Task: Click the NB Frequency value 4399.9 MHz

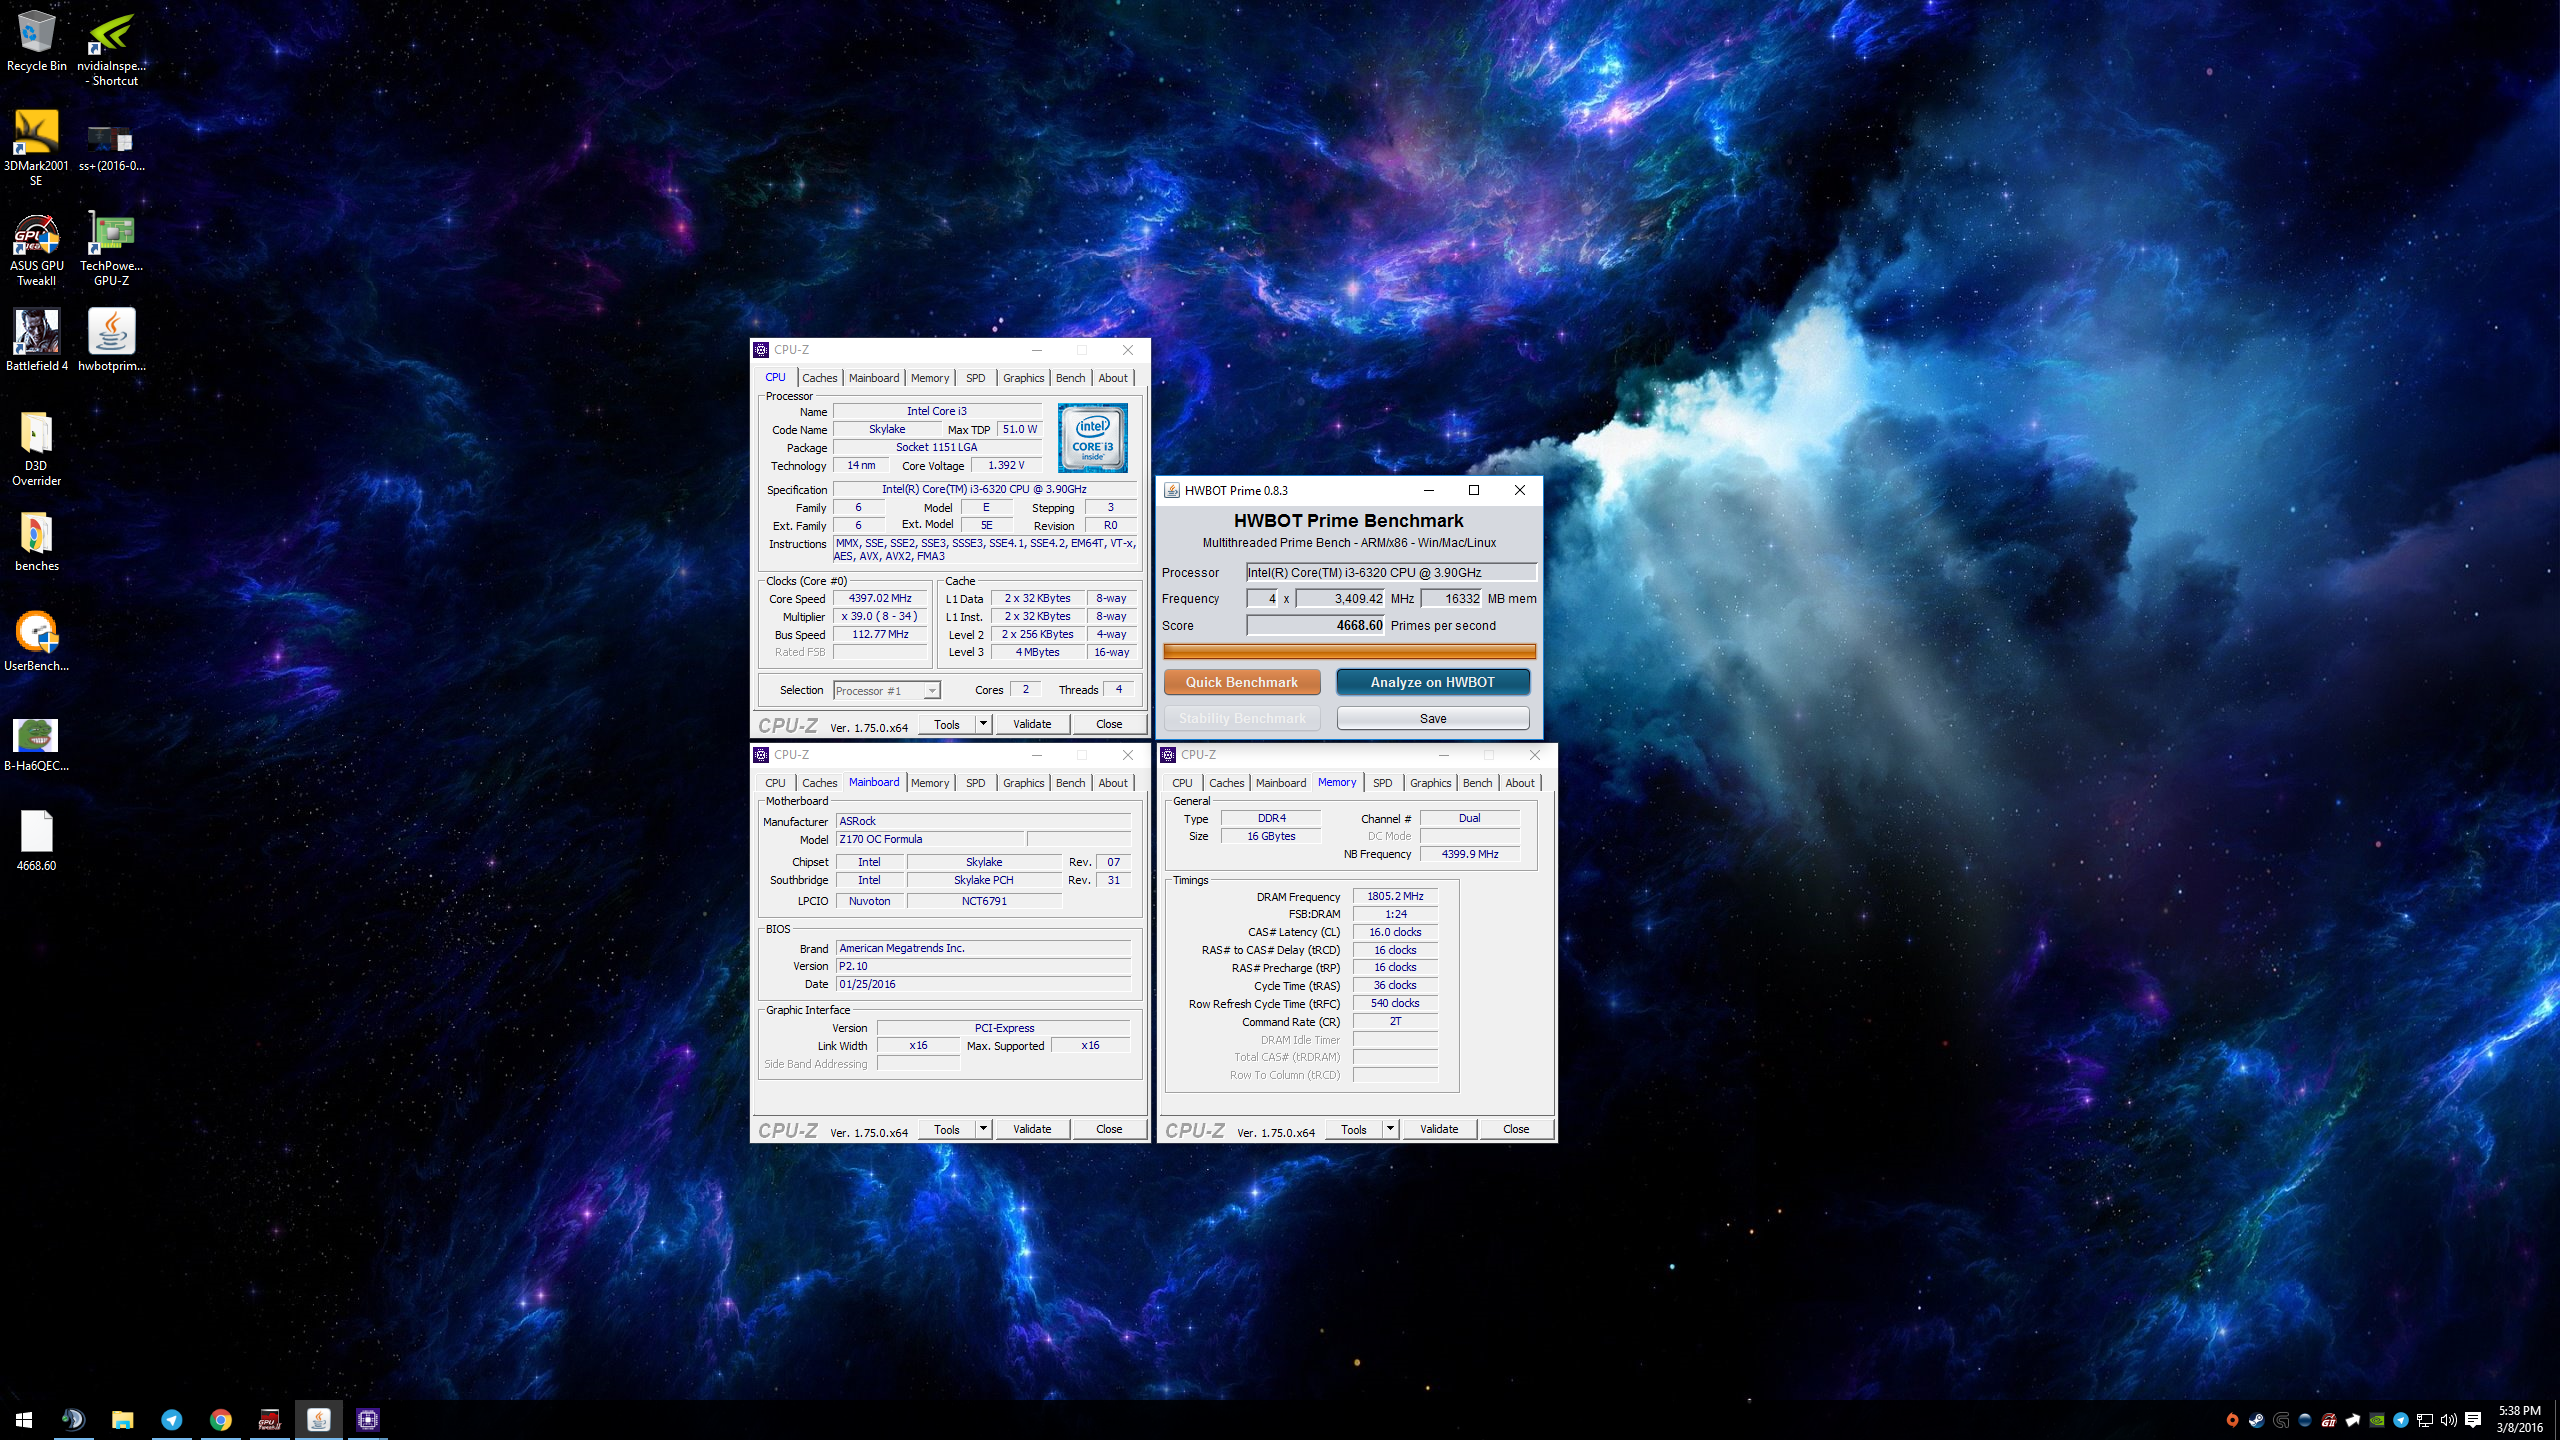Action: click(1470, 854)
